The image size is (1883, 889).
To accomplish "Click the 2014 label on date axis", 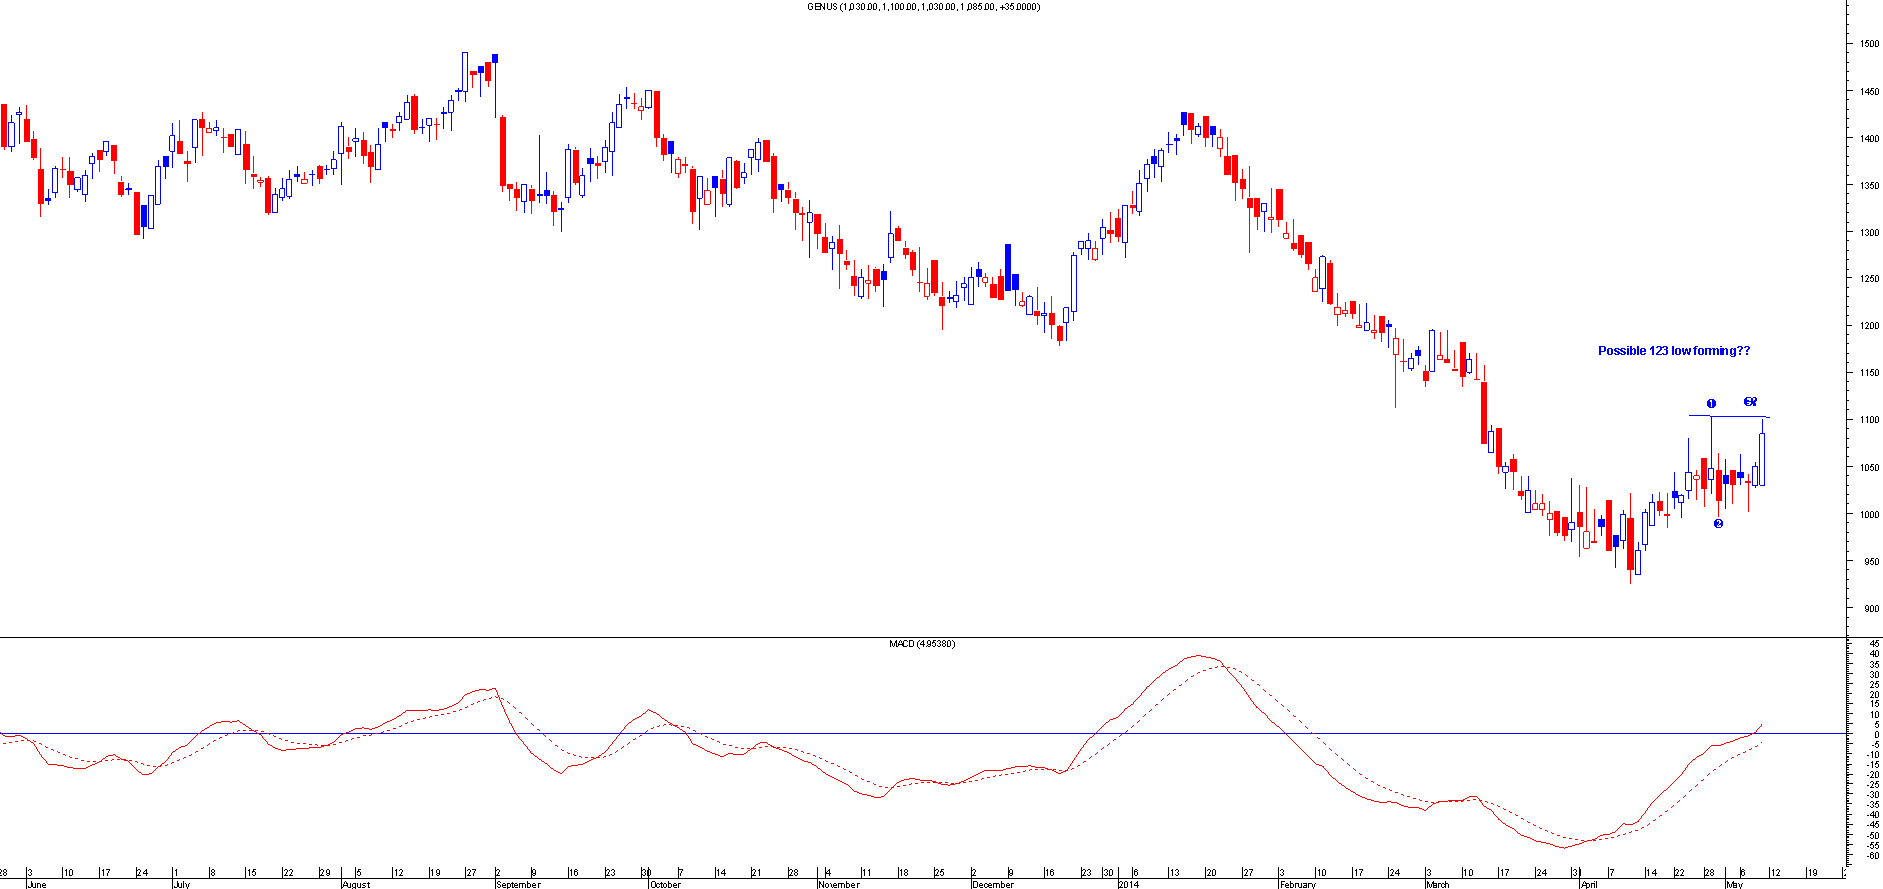I will click(x=1128, y=884).
